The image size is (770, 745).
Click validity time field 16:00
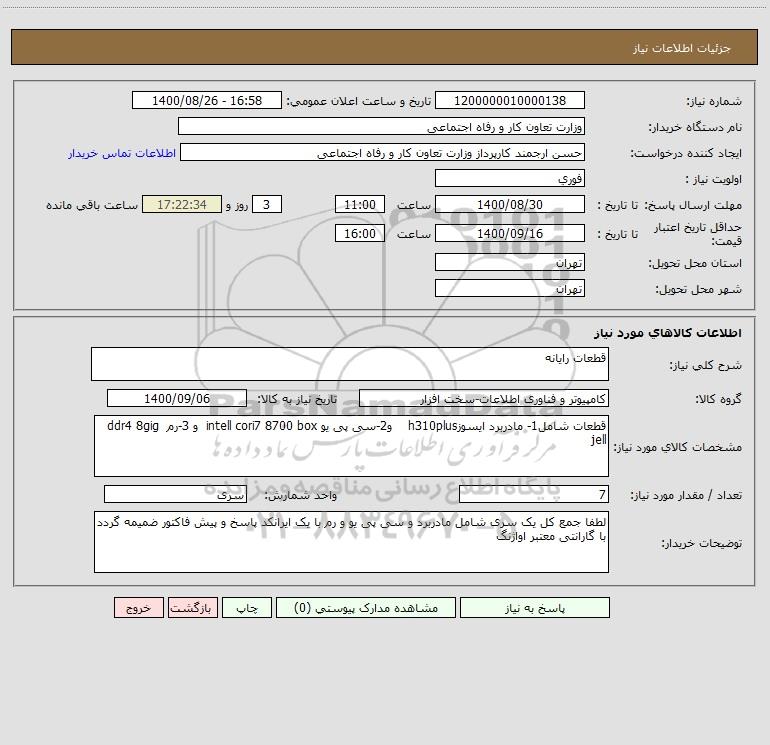[359, 233]
